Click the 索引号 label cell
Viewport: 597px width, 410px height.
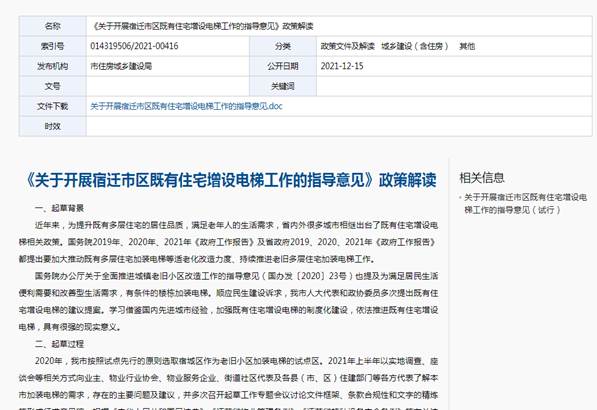53,46
